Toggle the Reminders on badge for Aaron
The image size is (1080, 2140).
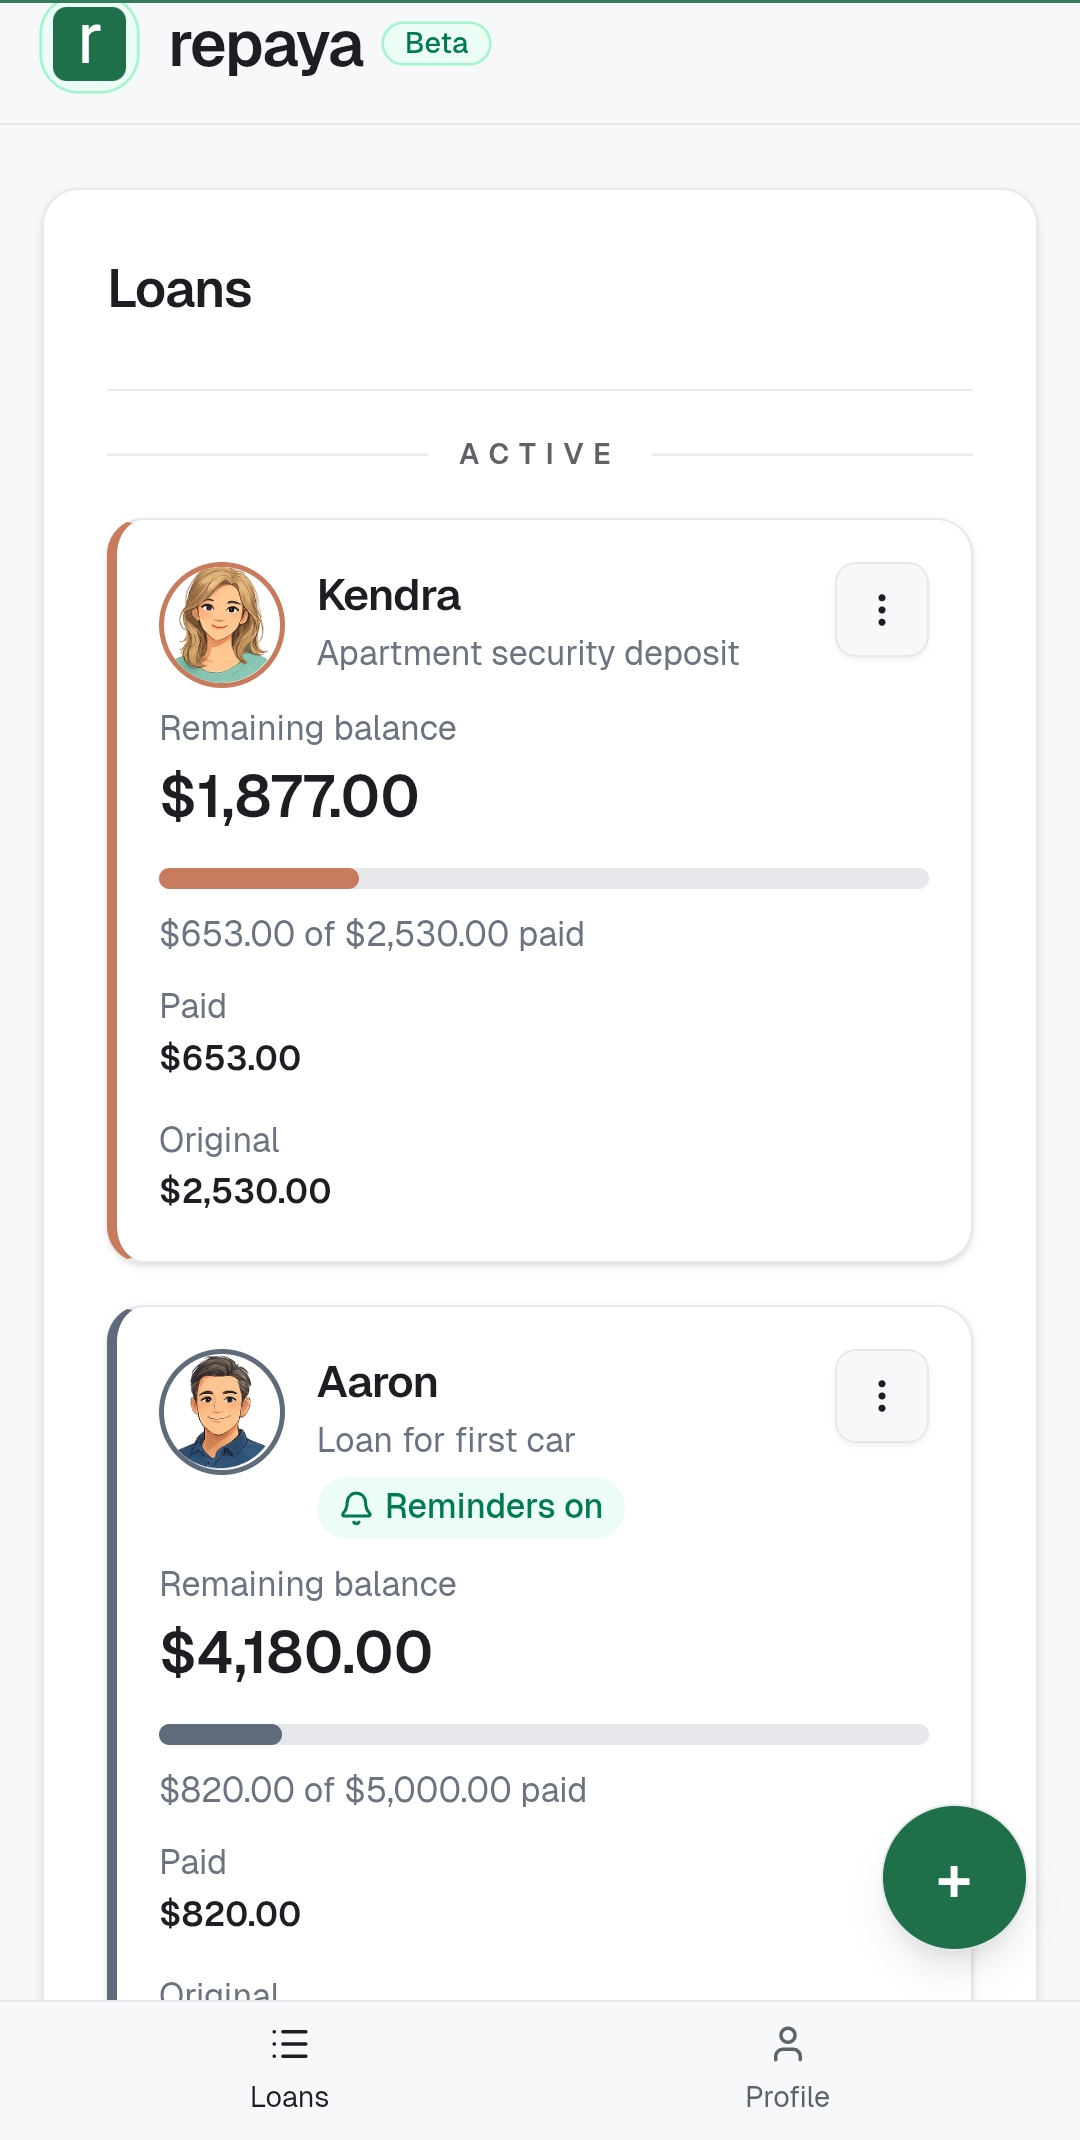(x=470, y=1506)
